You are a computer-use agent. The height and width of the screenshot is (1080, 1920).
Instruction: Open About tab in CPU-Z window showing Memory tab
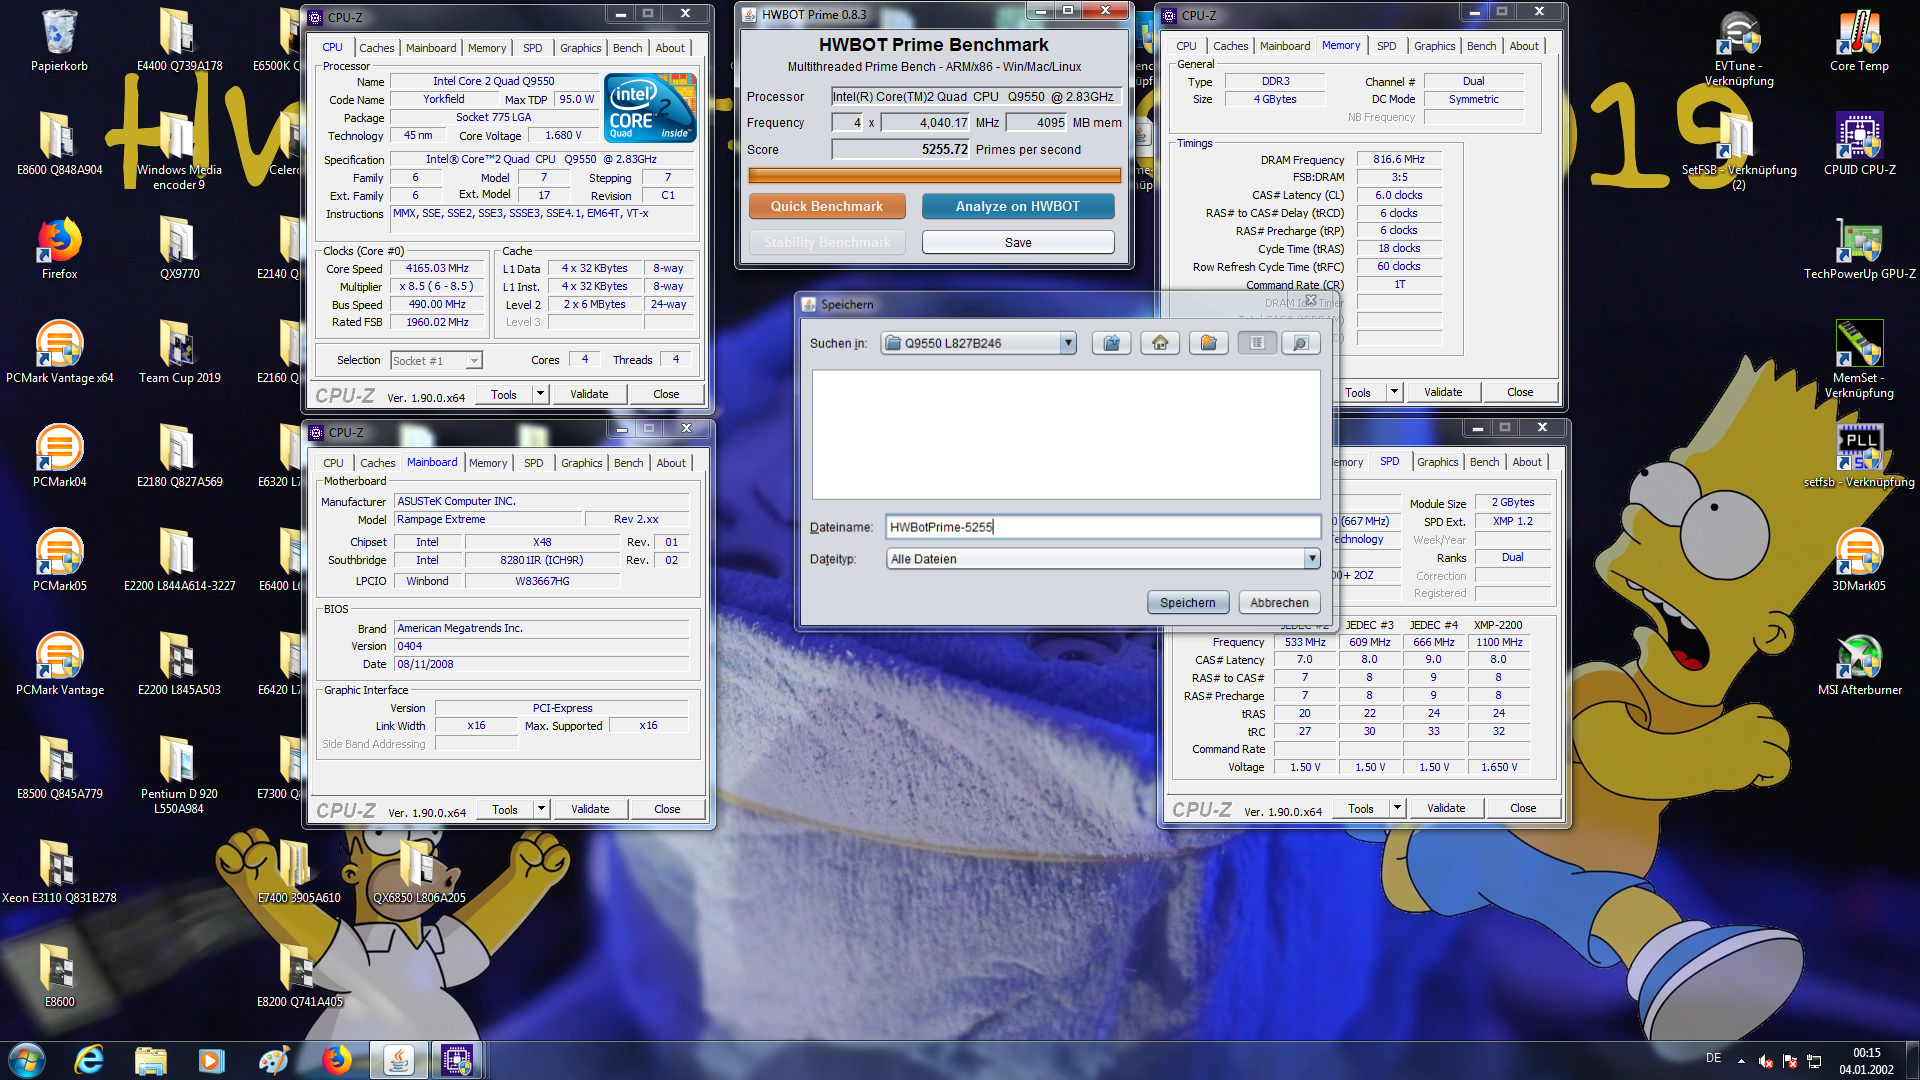coord(1524,46)
